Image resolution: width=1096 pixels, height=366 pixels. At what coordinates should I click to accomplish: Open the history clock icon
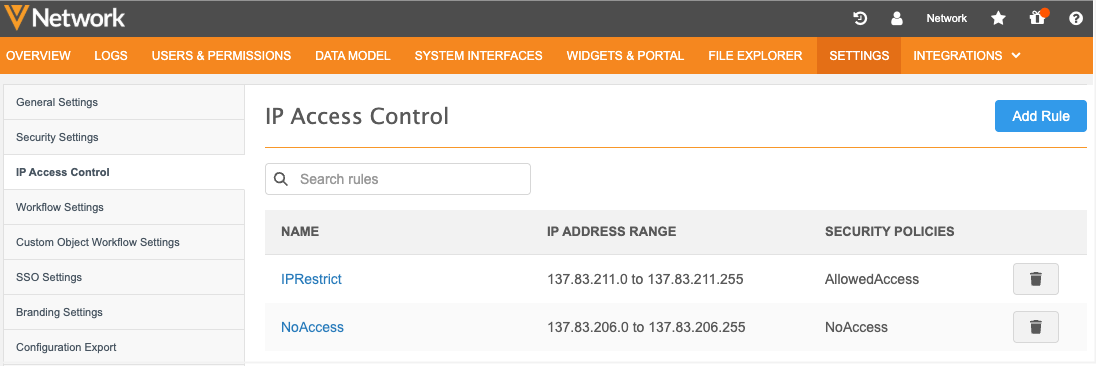pos(860,19)
